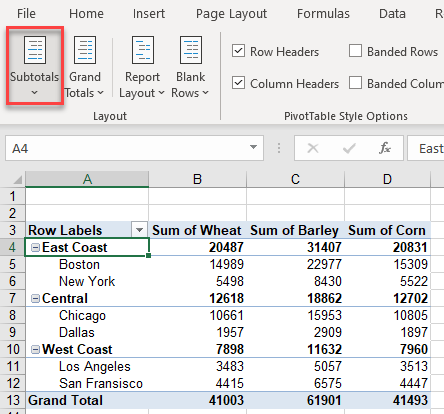The image size is (444, 414).
Task: Select the cell with value 20831
Action: pyautogui.click(x=387, y=247)
